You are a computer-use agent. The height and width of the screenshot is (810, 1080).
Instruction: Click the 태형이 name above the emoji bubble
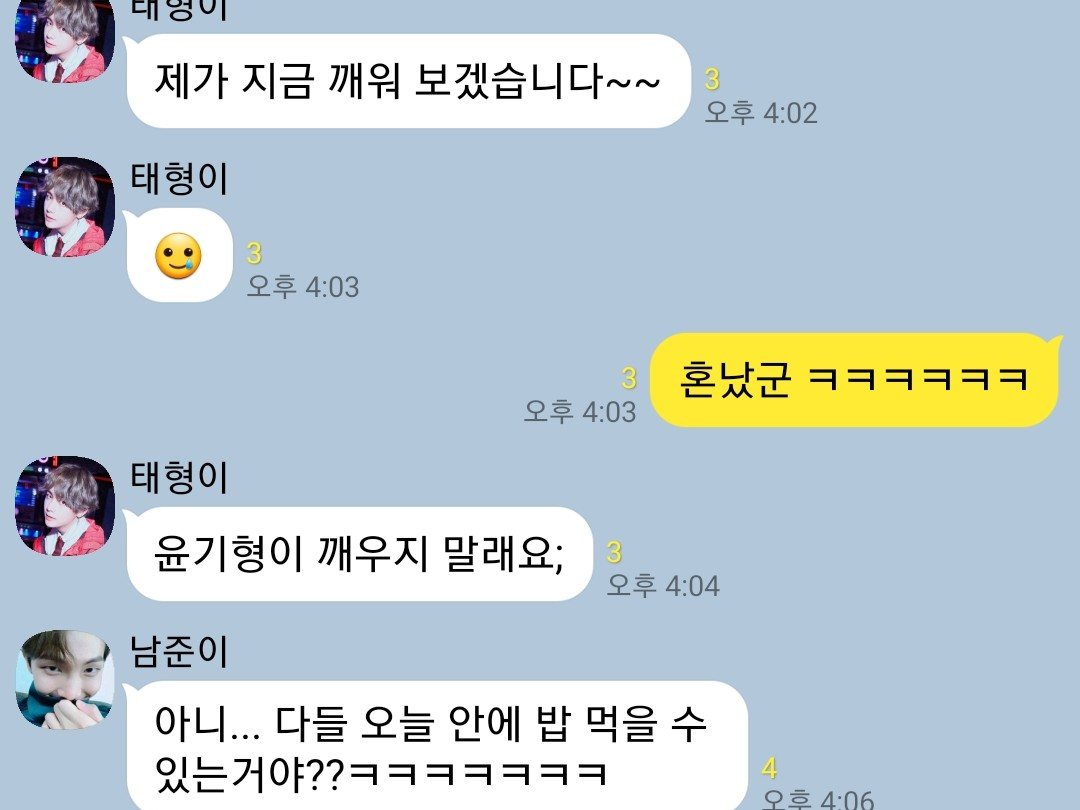179,179
